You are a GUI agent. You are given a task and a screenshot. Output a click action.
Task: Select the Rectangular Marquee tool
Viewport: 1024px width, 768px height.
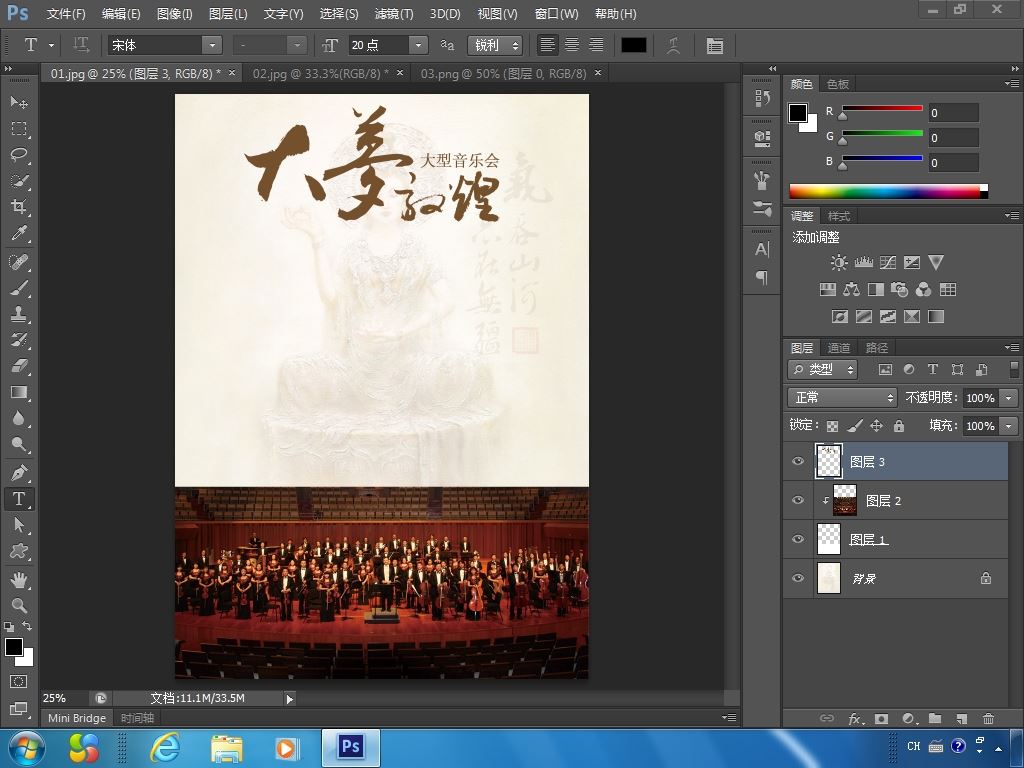pos(19,129)
